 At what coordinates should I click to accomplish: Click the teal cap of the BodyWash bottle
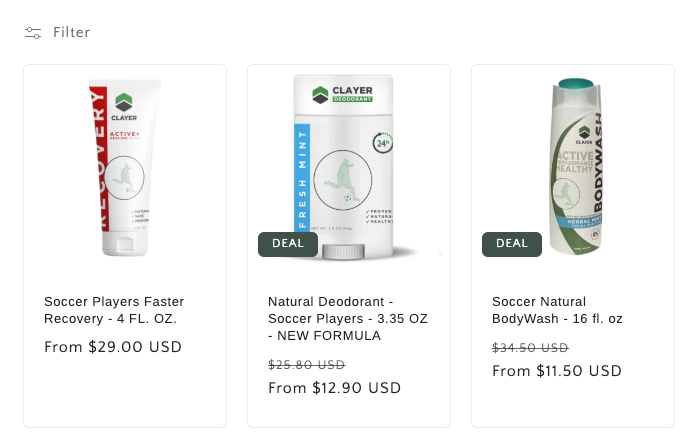pyautogui.click(x=576, y=84)
